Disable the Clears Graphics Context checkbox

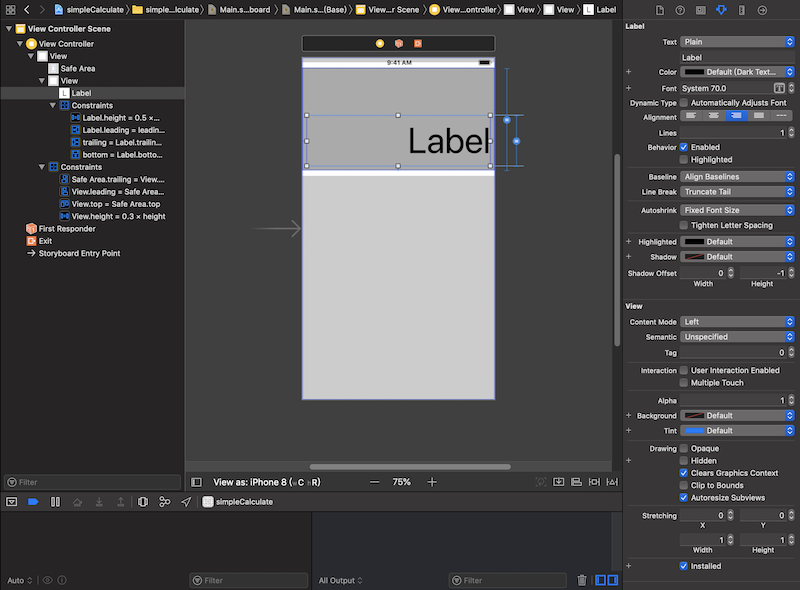click(x=684, y=473)
